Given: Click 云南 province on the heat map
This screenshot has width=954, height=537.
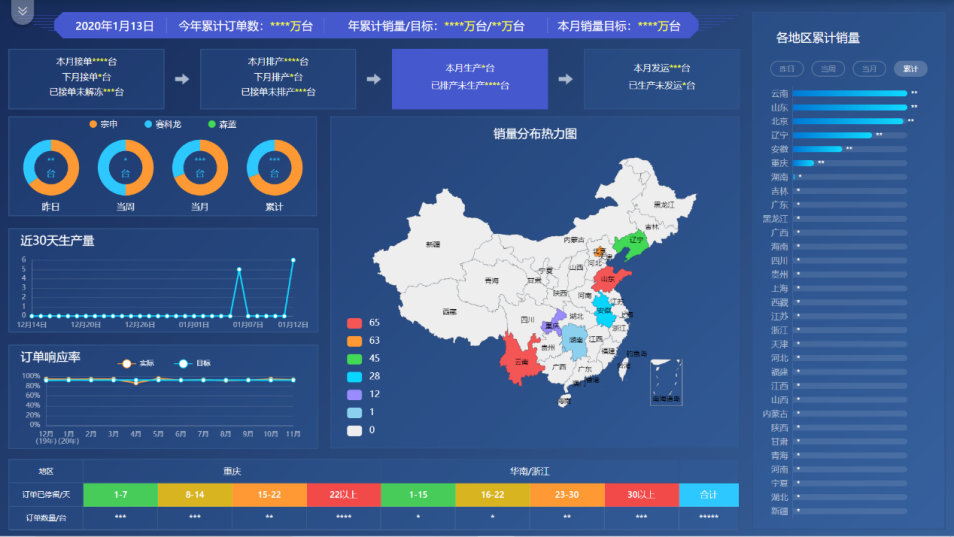Looking at the screenshot, I should click(520, 364).
